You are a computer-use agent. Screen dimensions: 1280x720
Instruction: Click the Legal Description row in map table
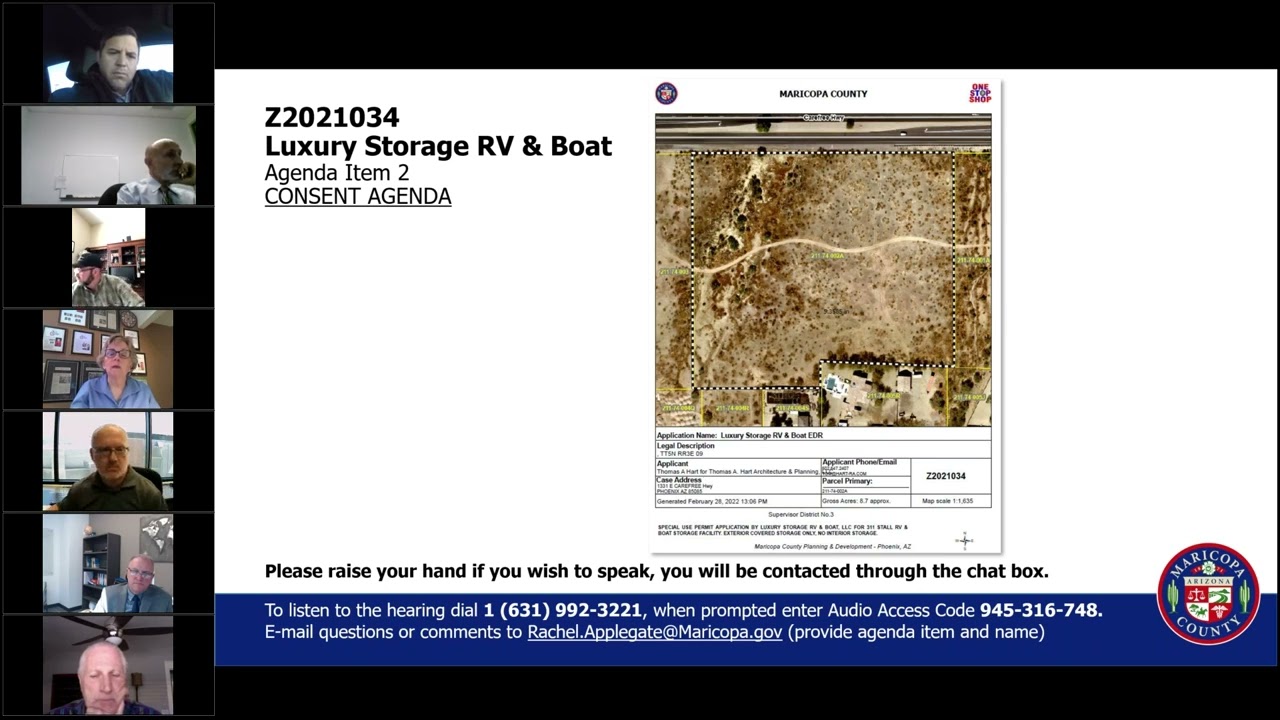point(823,450)
